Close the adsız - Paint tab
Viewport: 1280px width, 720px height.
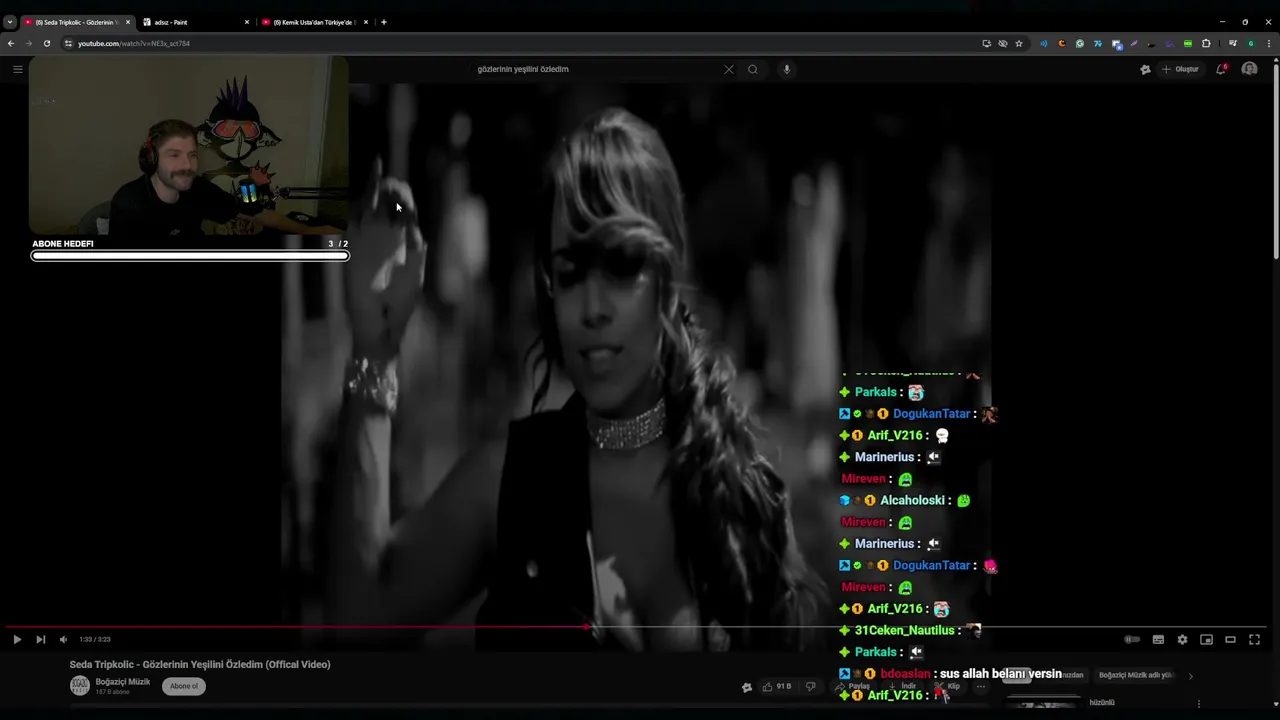(247, 22)
